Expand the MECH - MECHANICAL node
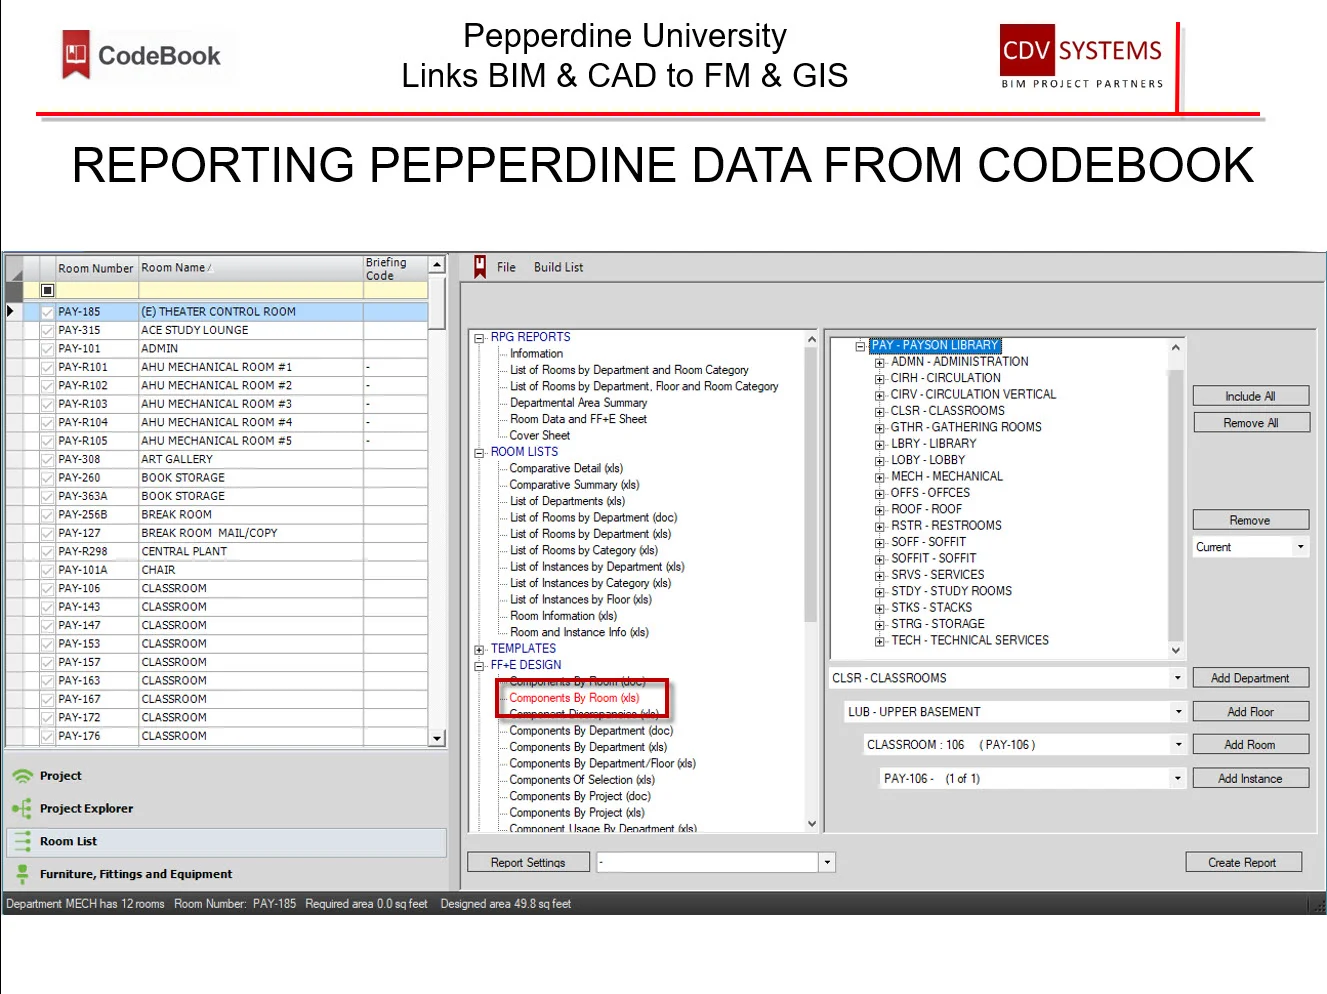 [x=880, y=478]
